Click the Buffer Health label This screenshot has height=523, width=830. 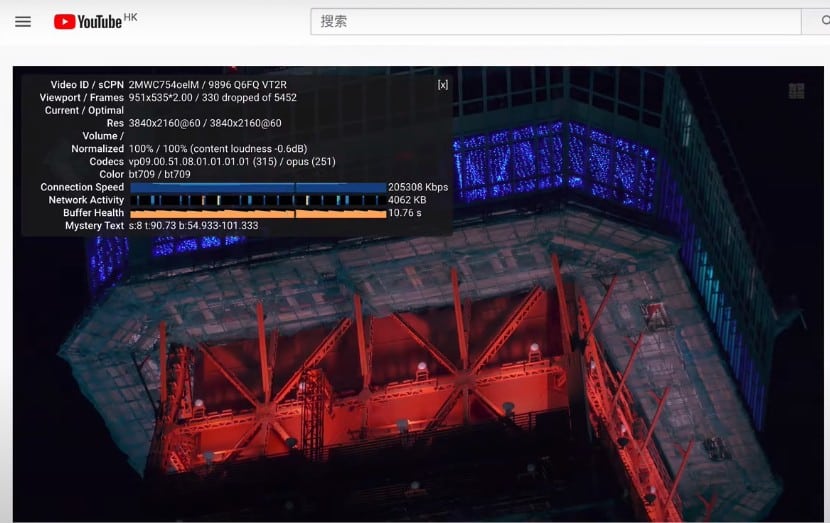[93, 212]
